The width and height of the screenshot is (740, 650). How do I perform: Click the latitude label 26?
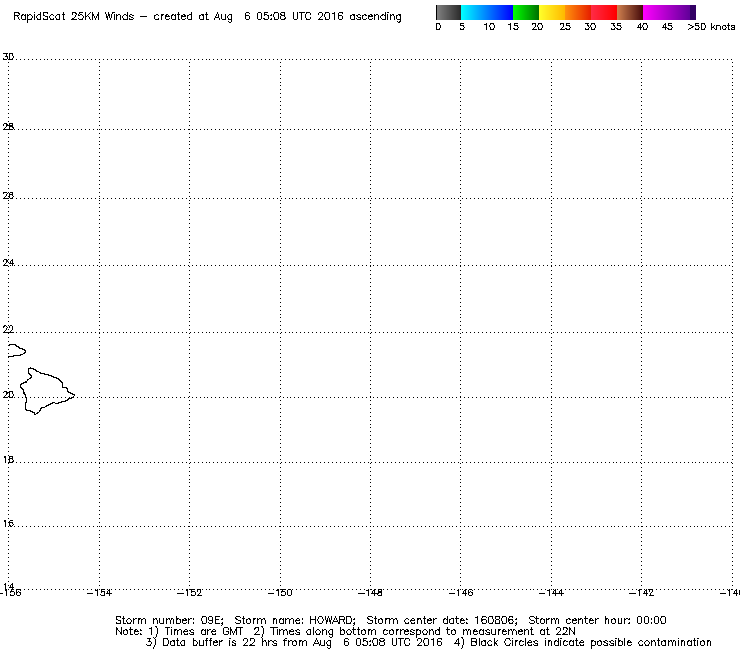pos(8,195)
